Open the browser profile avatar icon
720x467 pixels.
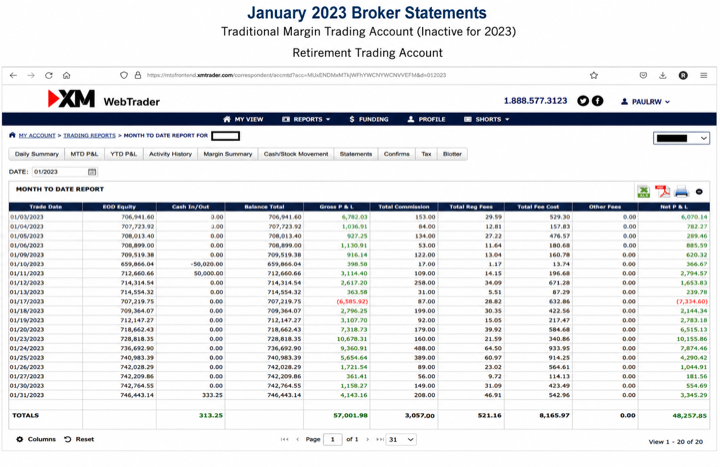[x=683, y=75]
